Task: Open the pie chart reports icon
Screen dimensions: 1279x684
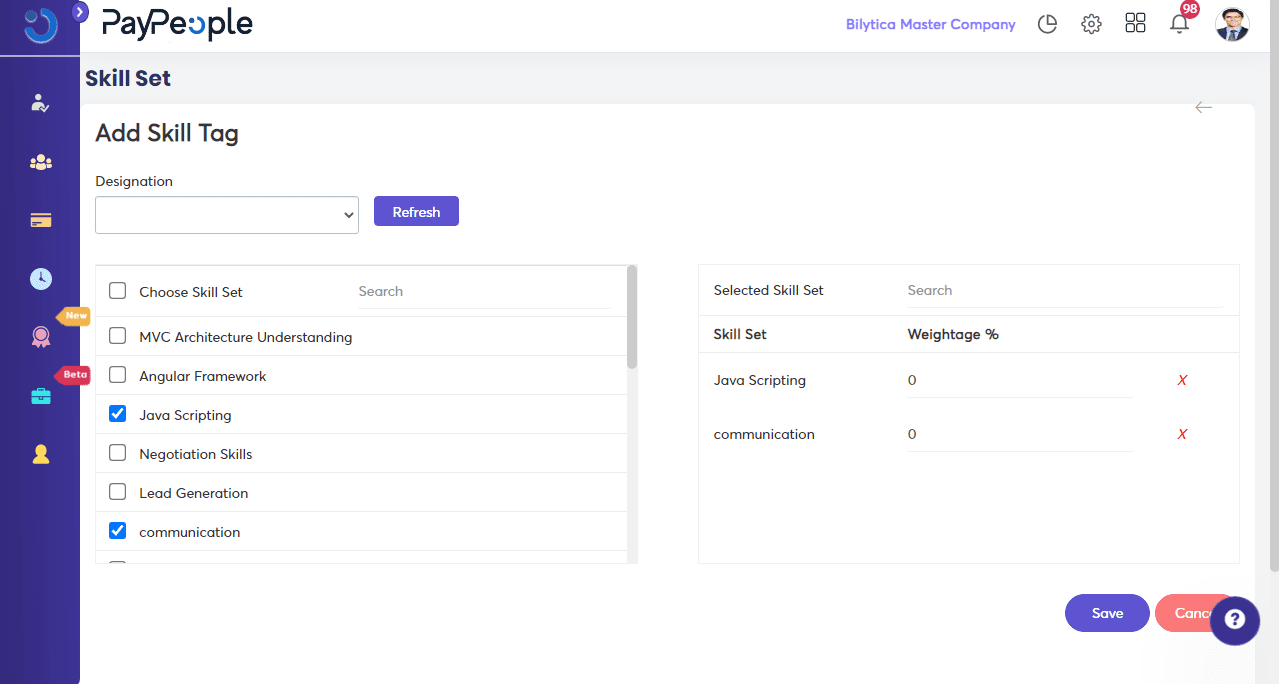Action: click(x=1047, y=23)
